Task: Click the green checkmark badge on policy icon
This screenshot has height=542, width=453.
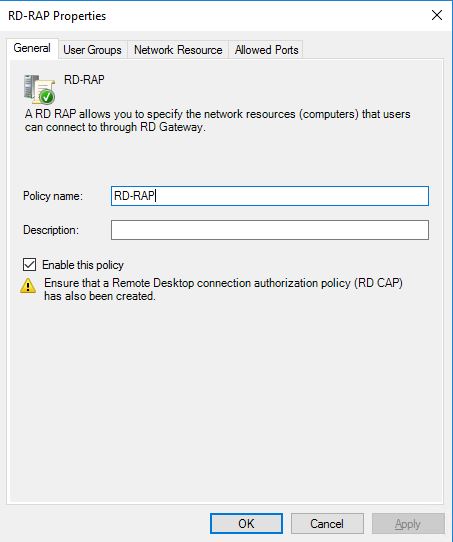Action: (47, 97)
